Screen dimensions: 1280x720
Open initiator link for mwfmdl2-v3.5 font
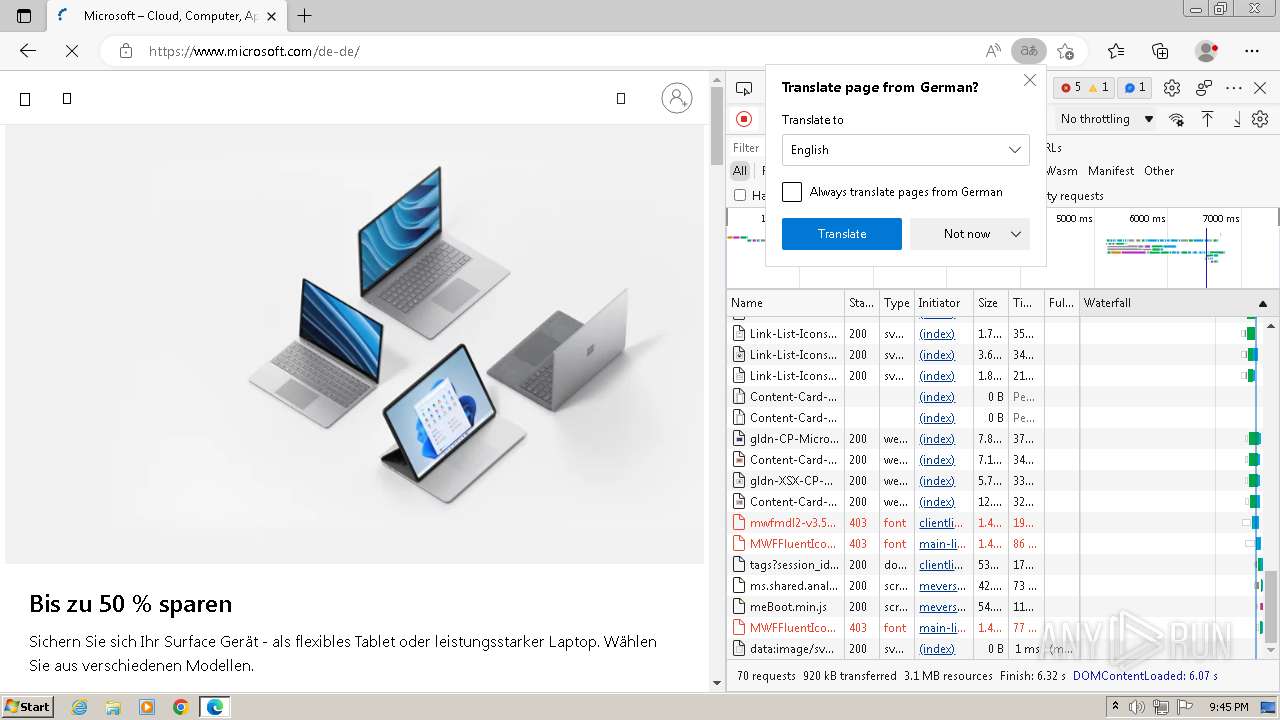942,523
